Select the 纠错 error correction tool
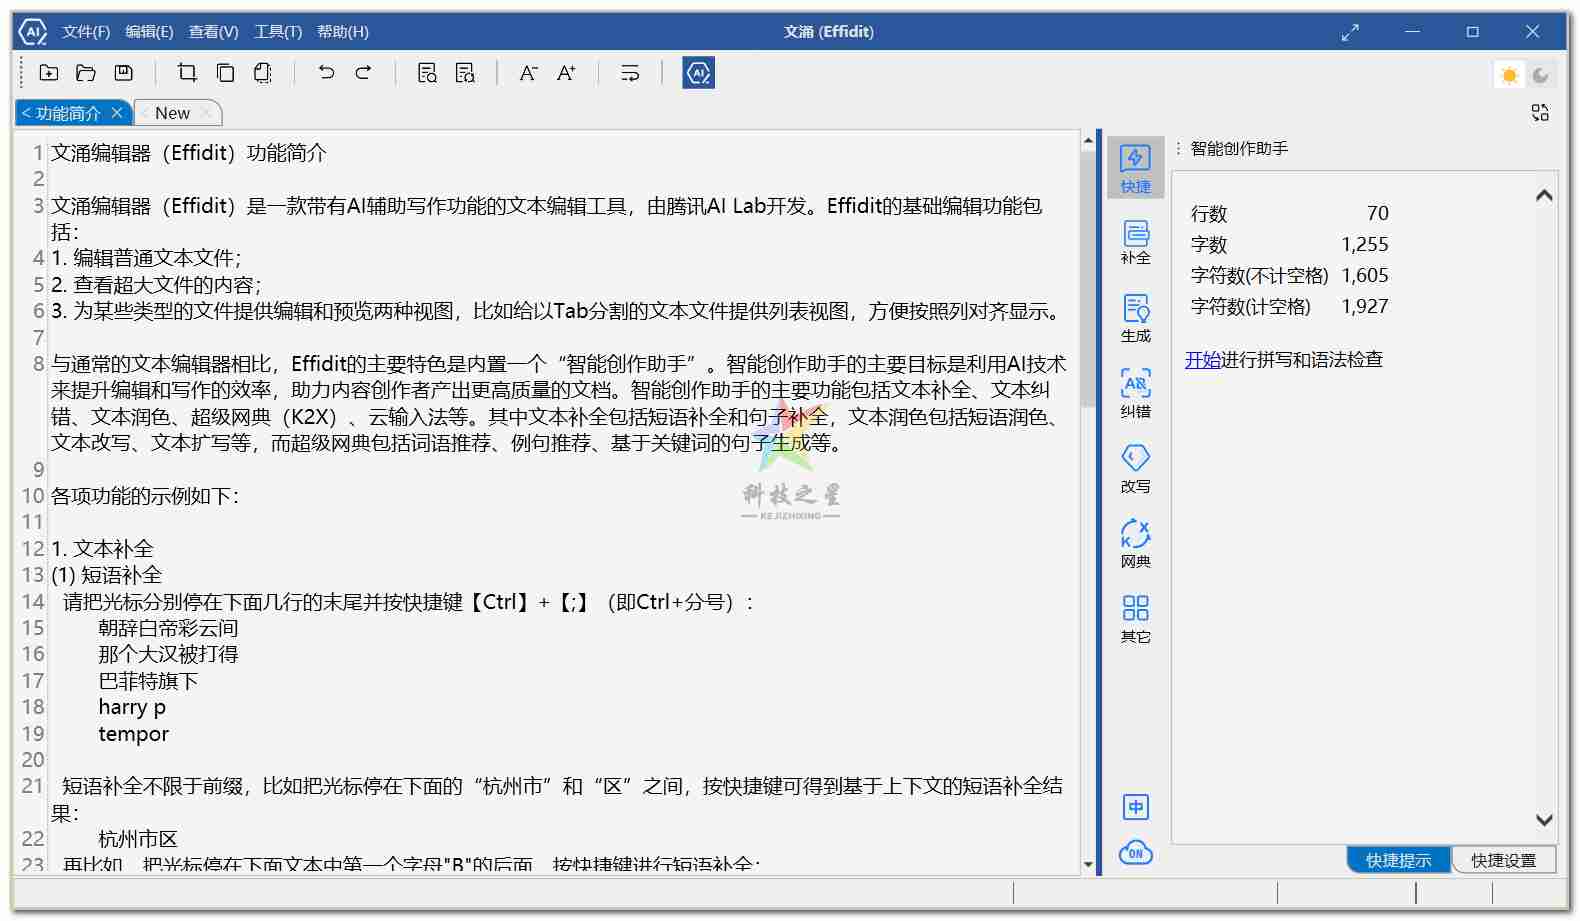Image resolution: width=1580 pixels, height=921 pixels. [1135, 393]
